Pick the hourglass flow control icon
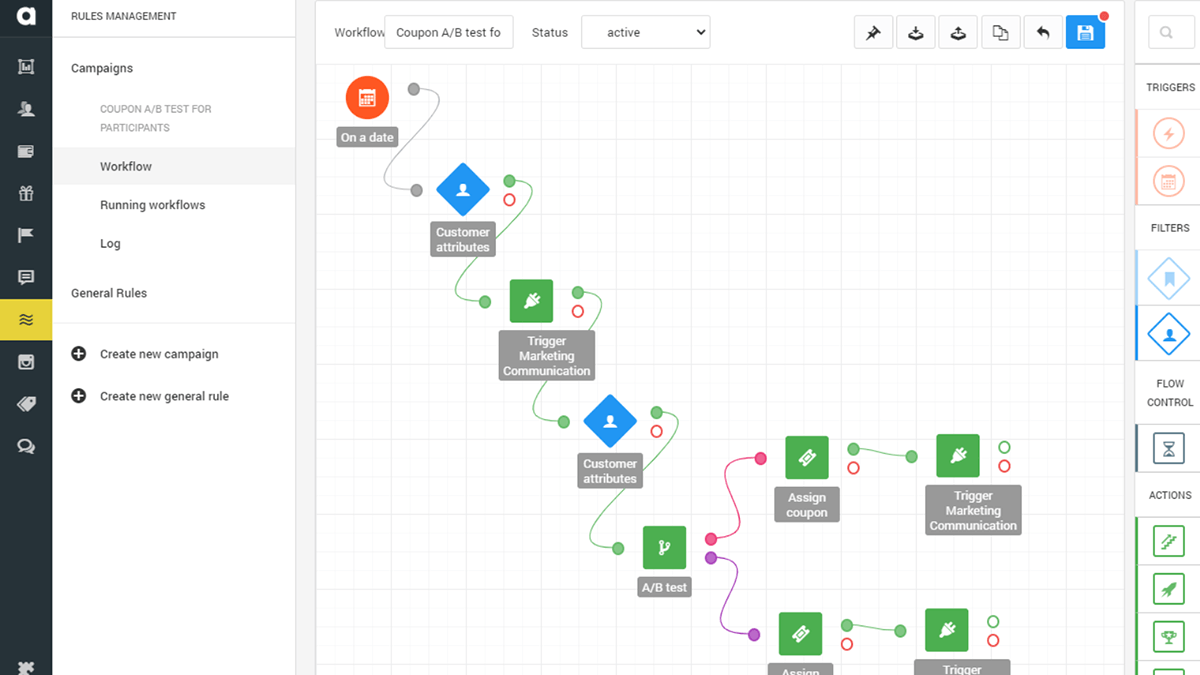Viewport: 1200px width, 675px height. 1168,449
